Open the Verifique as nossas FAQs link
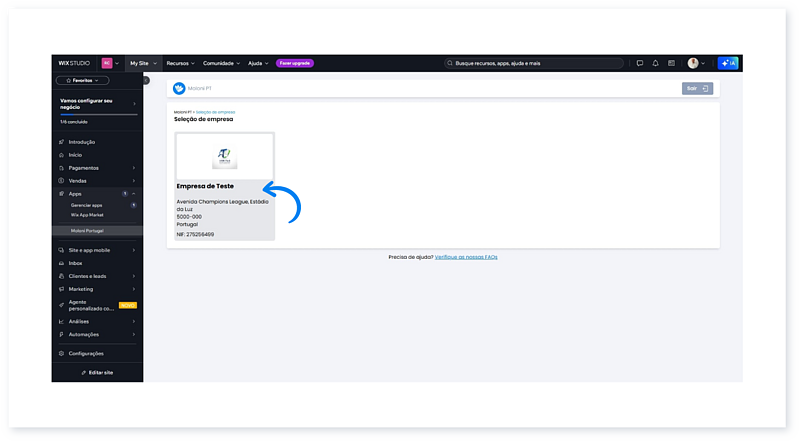The height and width of the screenshot is (442, 800). tap(466, 257)
